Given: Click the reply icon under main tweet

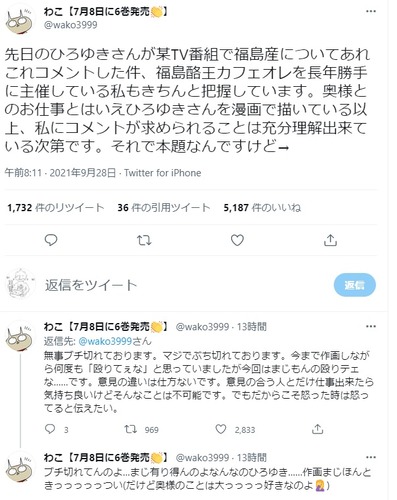Looking at the screenshot, I should click(51, 240).
